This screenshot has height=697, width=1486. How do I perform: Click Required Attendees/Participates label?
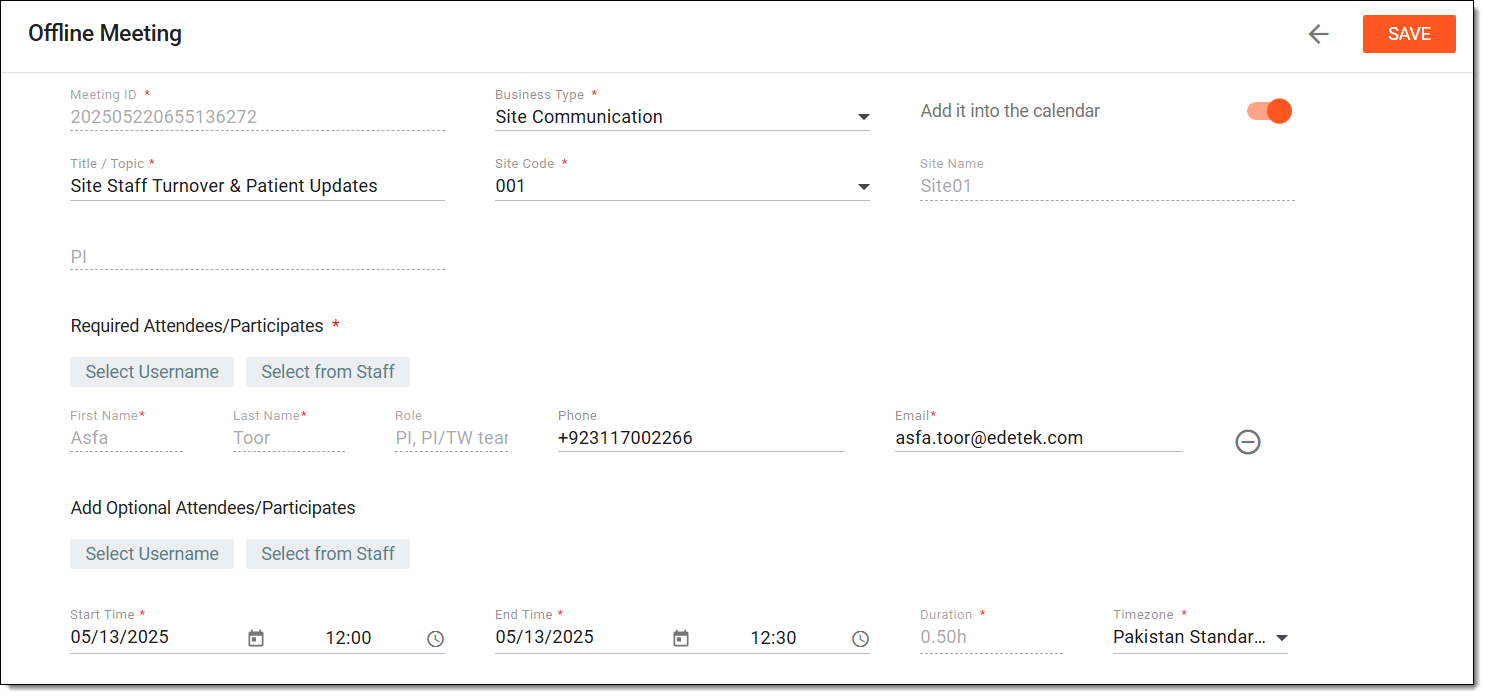197,326
